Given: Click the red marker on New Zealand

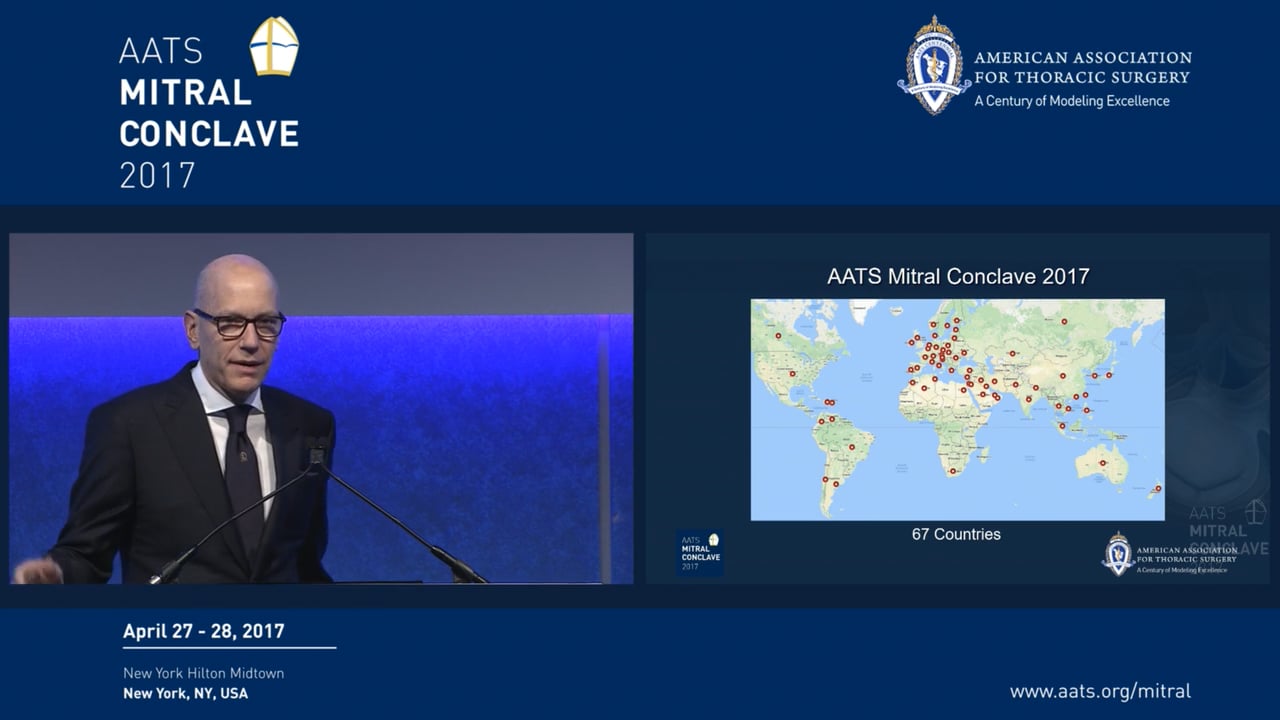Looking at the screenshot, I should (1157, 488).
